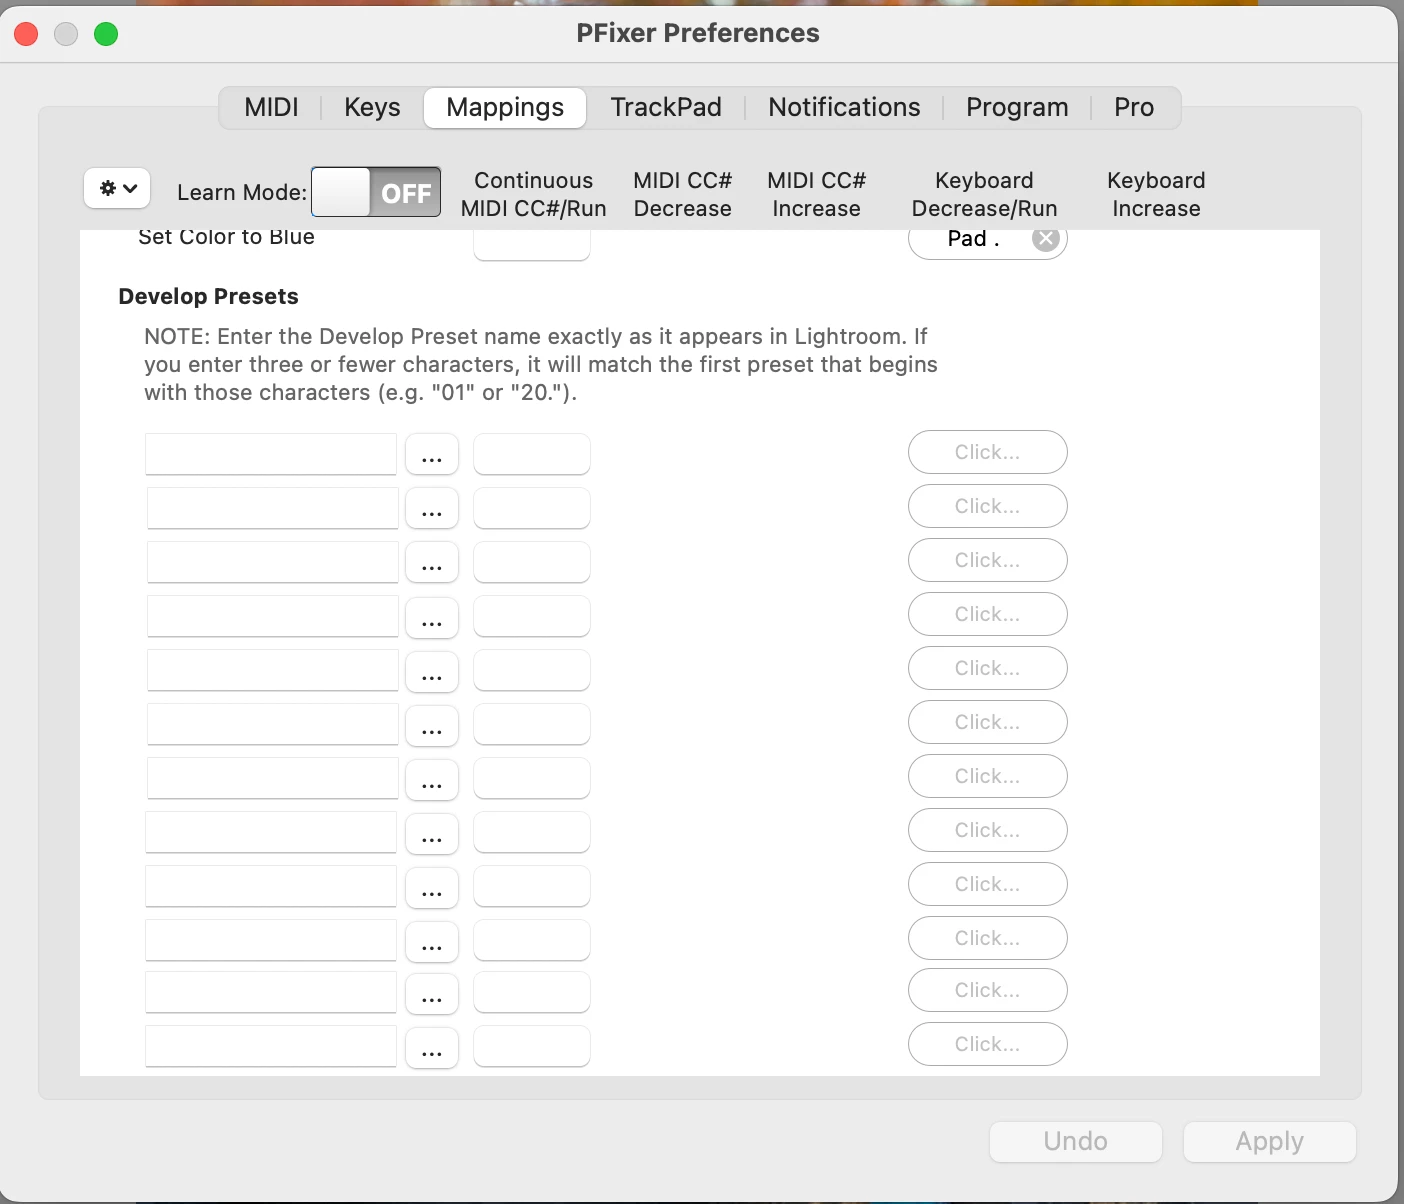Open the '...' preset chooser in the last preset row

432,1048
